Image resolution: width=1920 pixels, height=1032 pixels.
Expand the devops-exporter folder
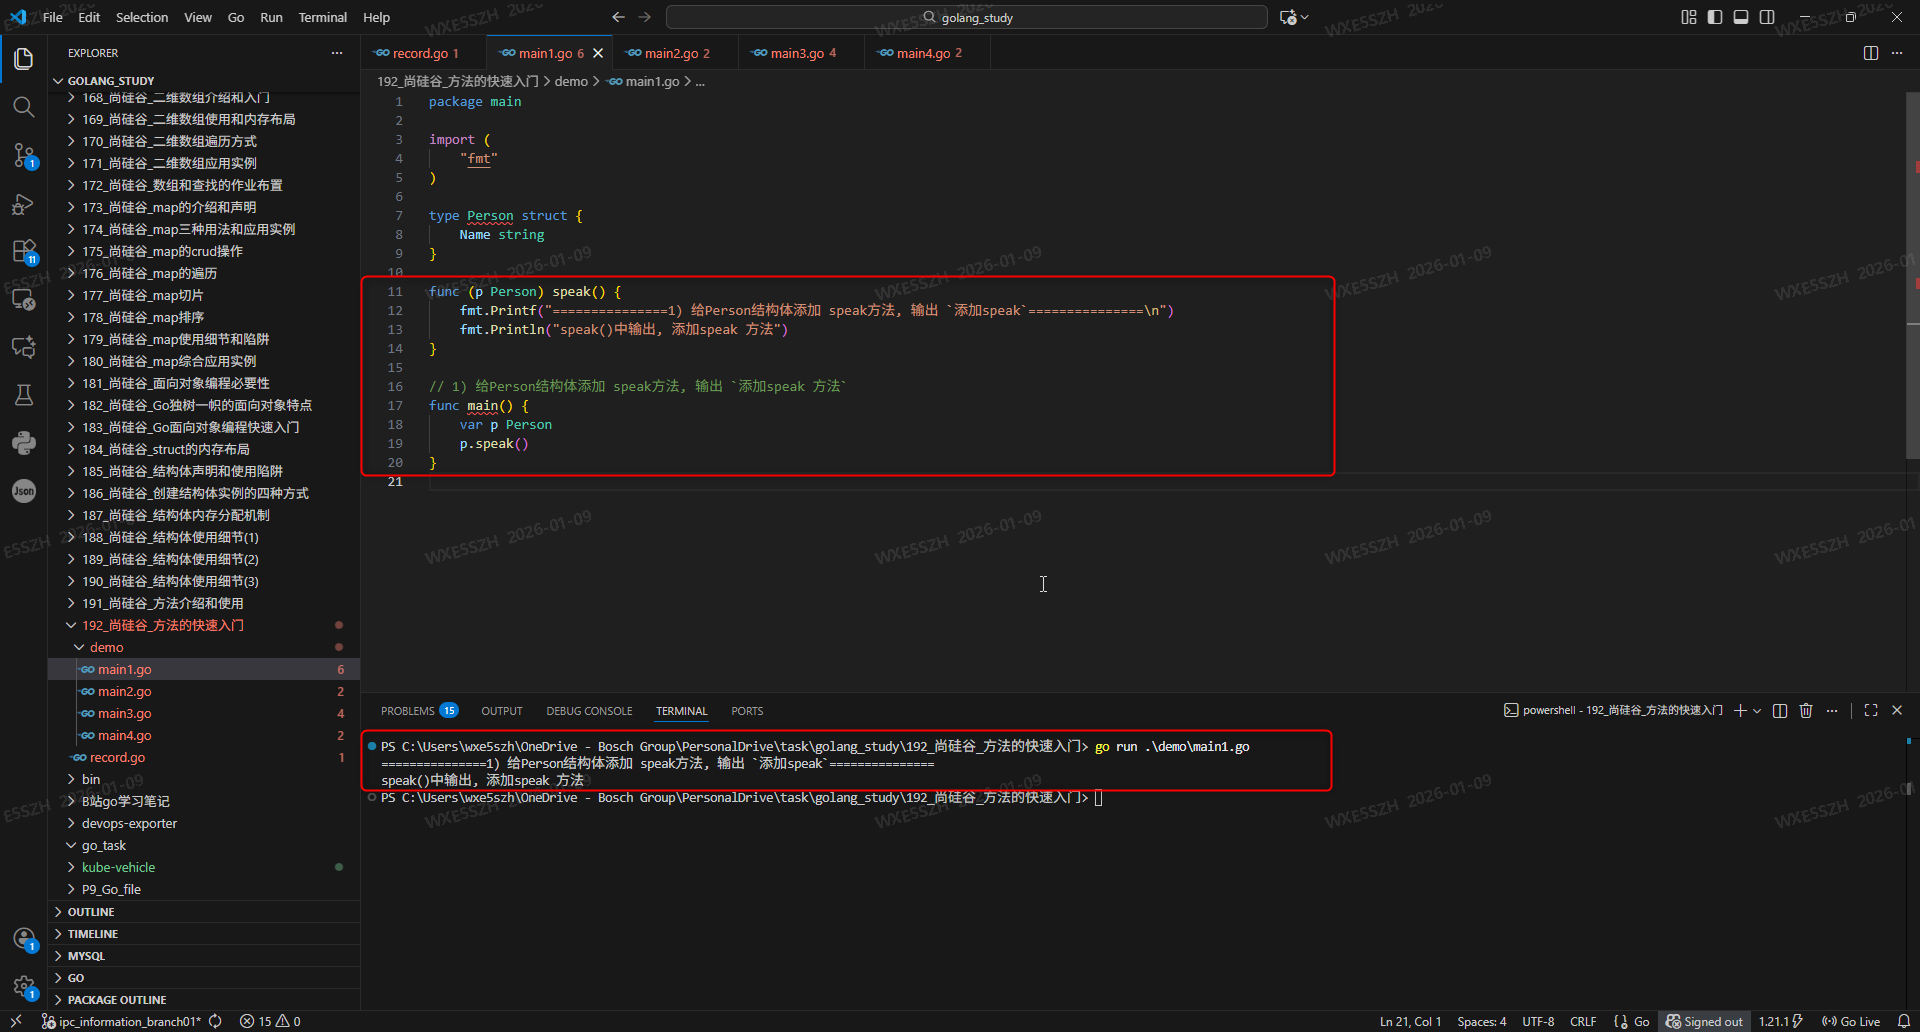pyautogui.click(x=129, y=823)
